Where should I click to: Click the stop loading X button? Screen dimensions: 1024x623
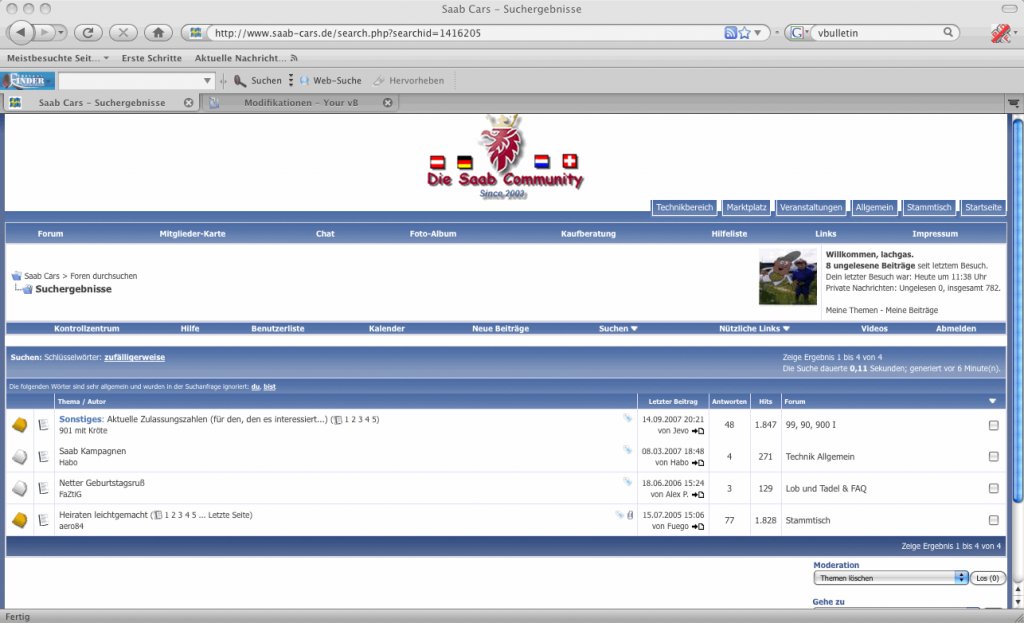[x=123, y=32]
